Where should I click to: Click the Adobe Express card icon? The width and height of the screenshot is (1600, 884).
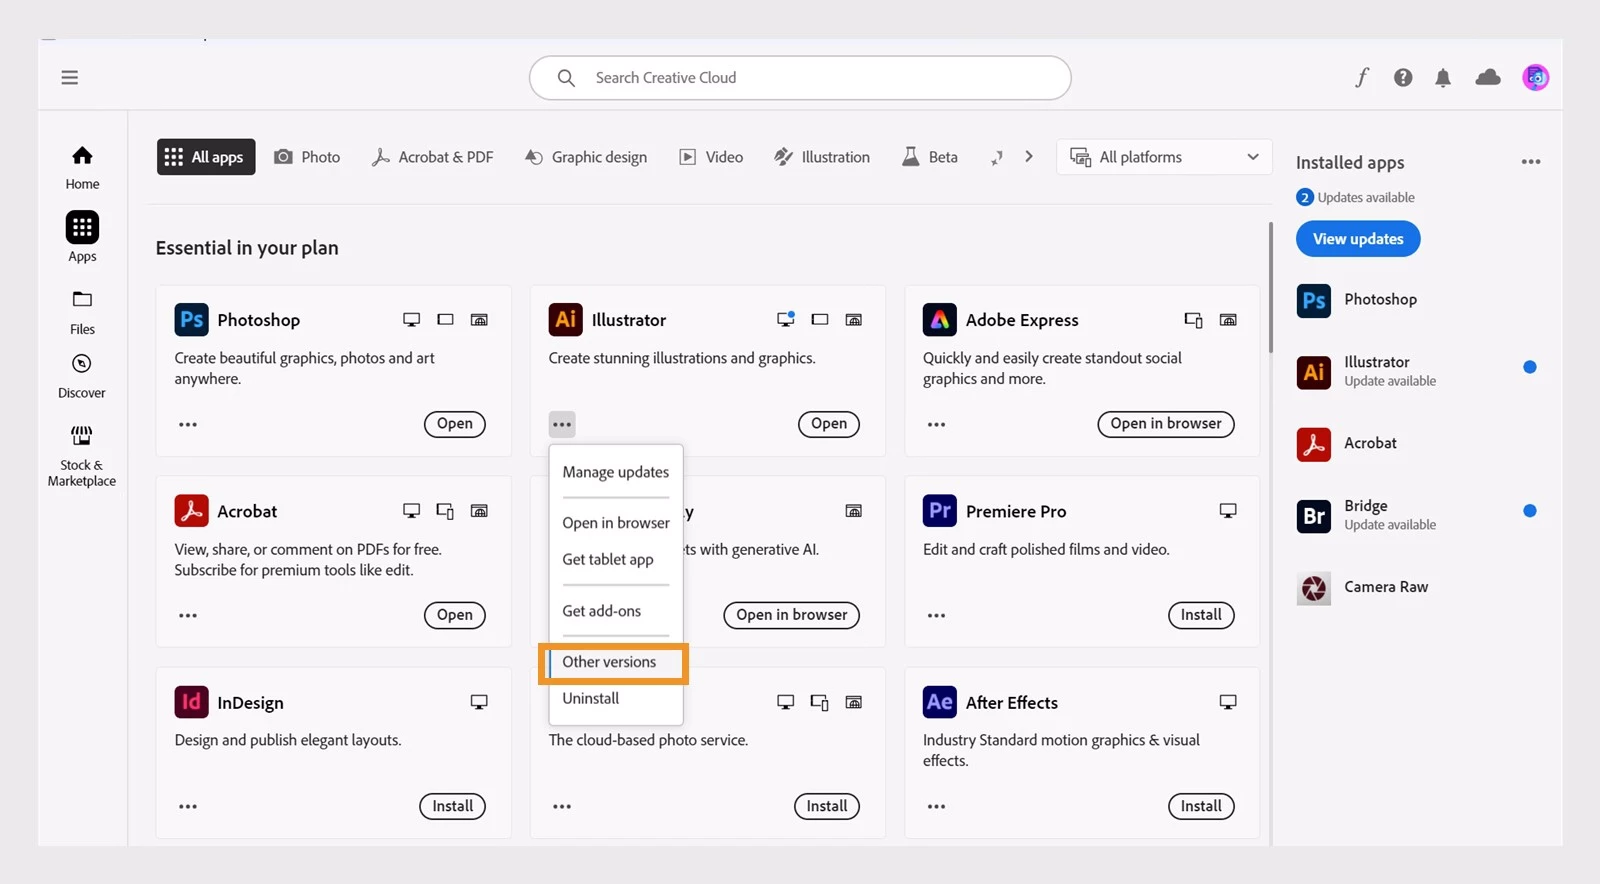pyautogui.click(x=939, y=319)
